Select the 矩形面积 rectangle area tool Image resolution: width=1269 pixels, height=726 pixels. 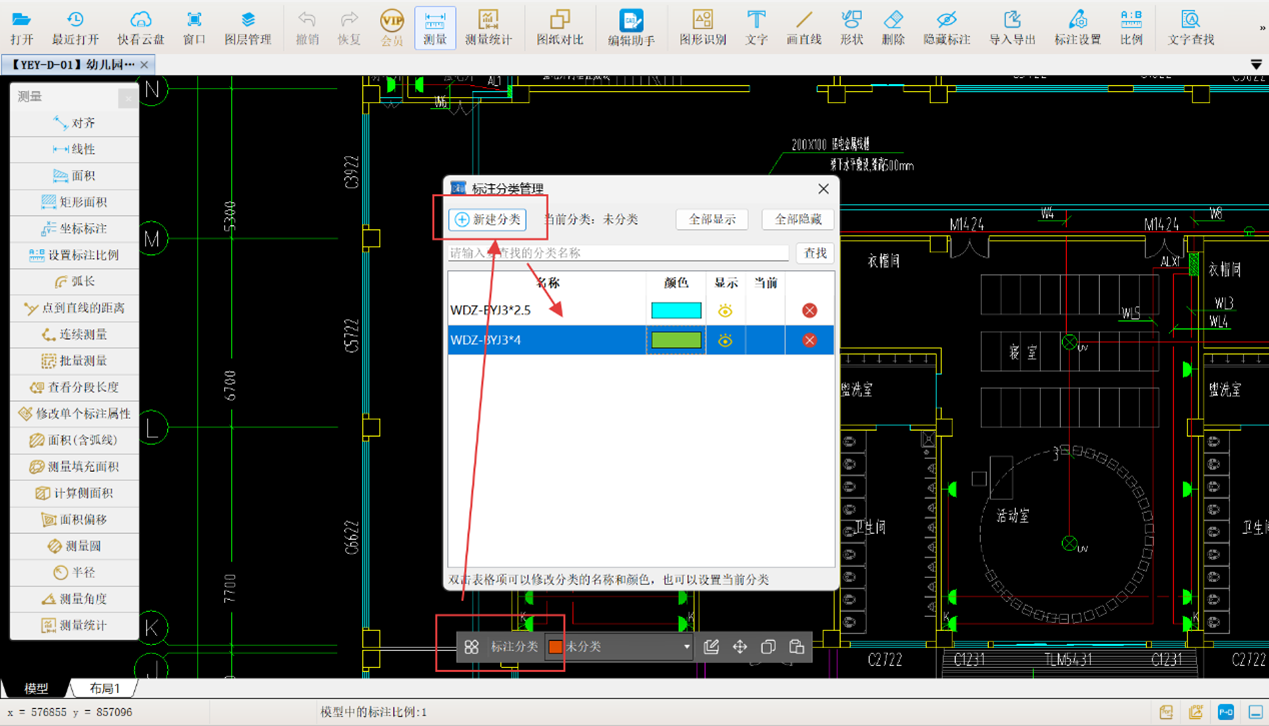click(x=75, y=202)
